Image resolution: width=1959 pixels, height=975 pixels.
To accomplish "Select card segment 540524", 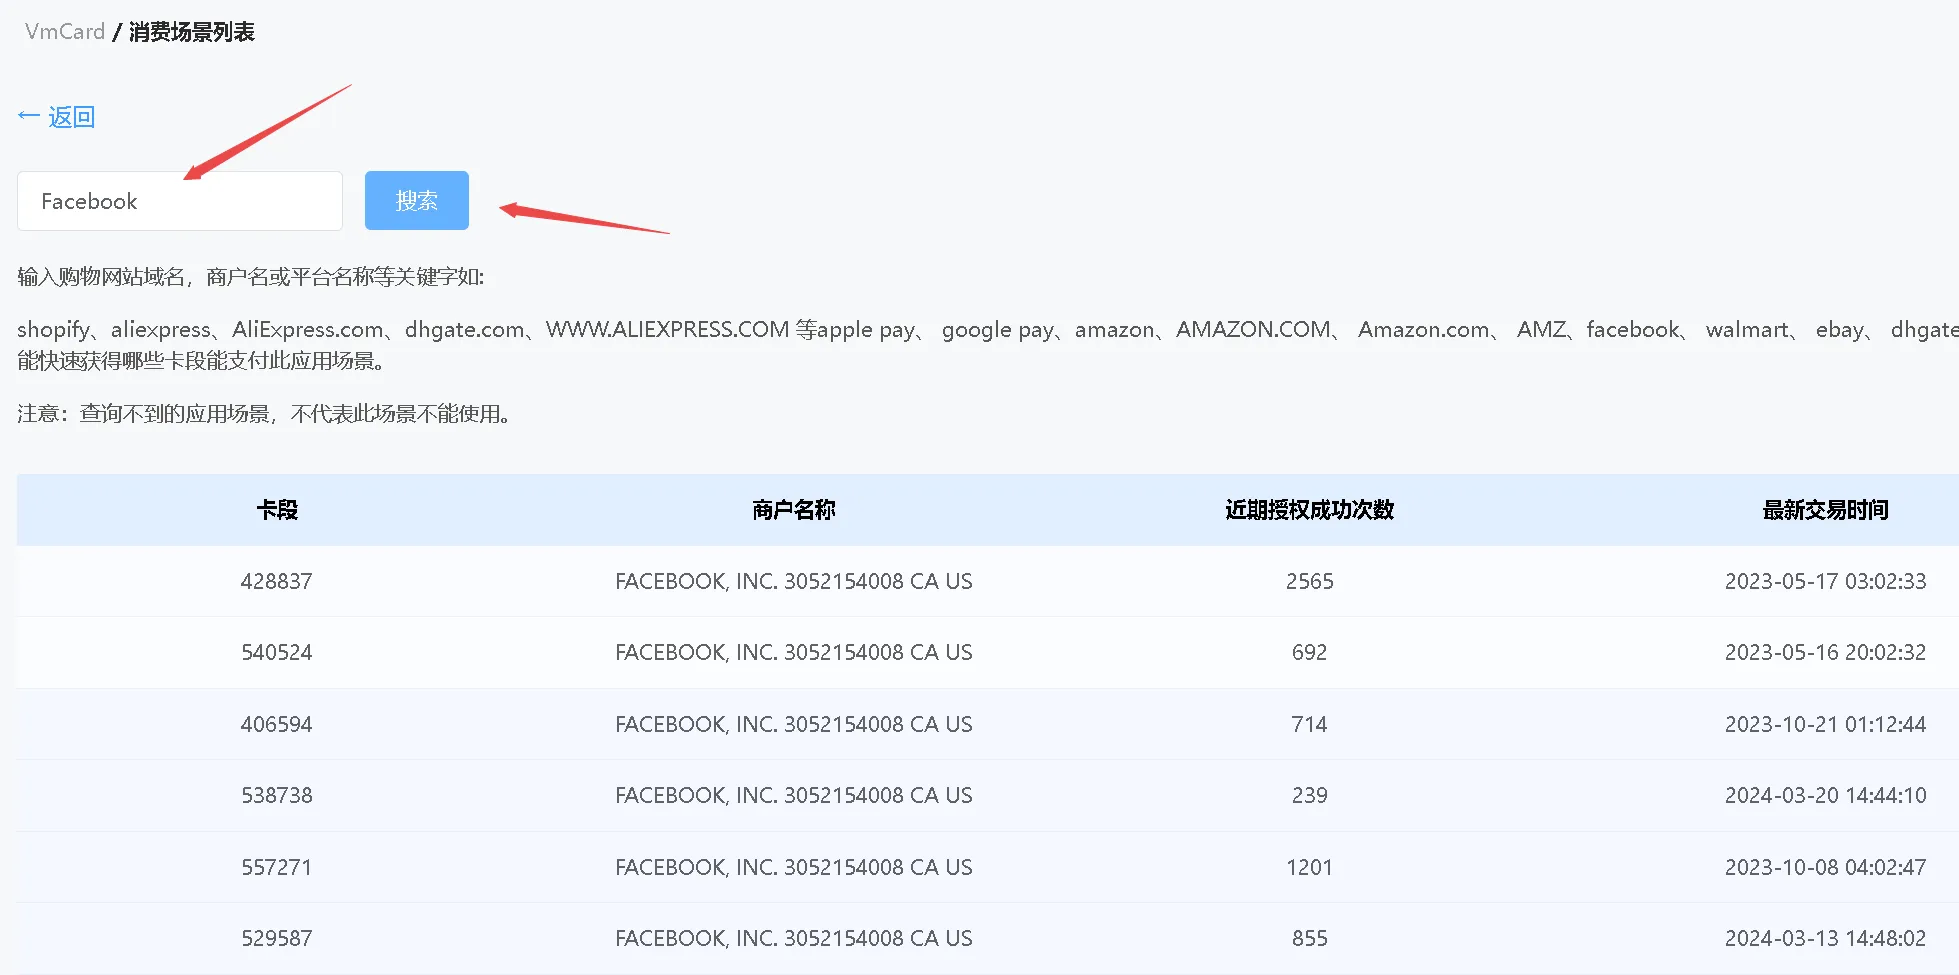I will click(x=277, y=653).
